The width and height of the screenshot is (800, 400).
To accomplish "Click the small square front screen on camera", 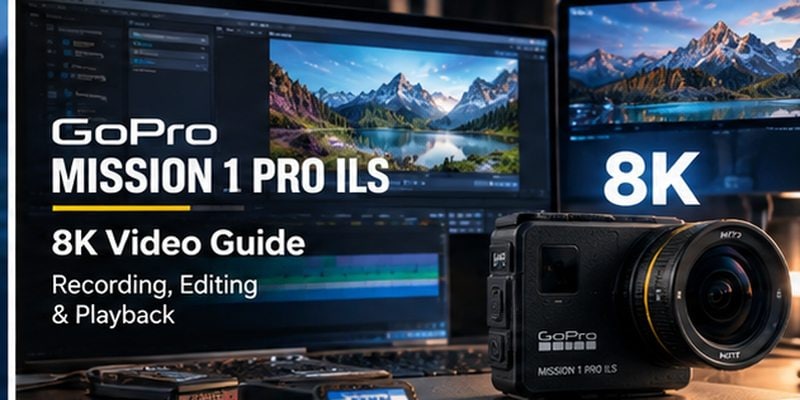I will (559, 269).
